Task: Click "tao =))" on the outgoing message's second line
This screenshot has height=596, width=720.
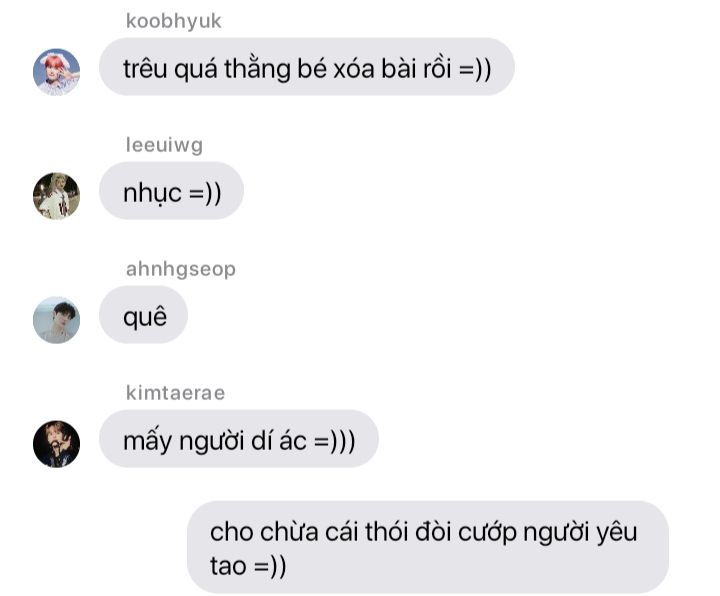Action: (248, 565)
